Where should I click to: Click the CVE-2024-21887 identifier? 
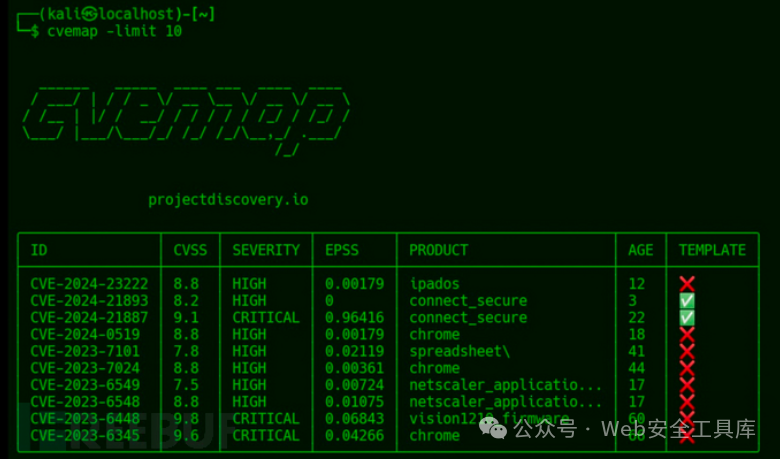click(x=90, y=318)
